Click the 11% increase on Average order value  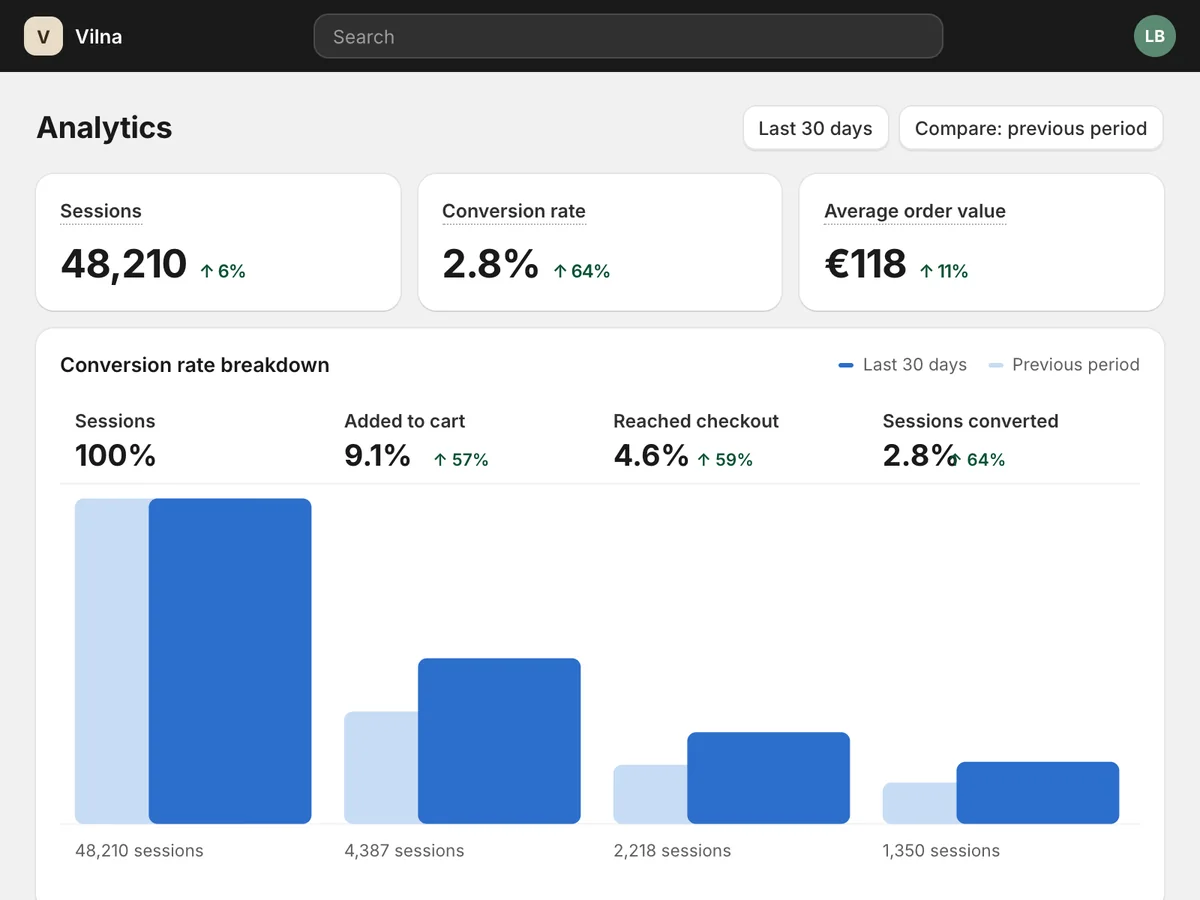(x=943, y=271)
